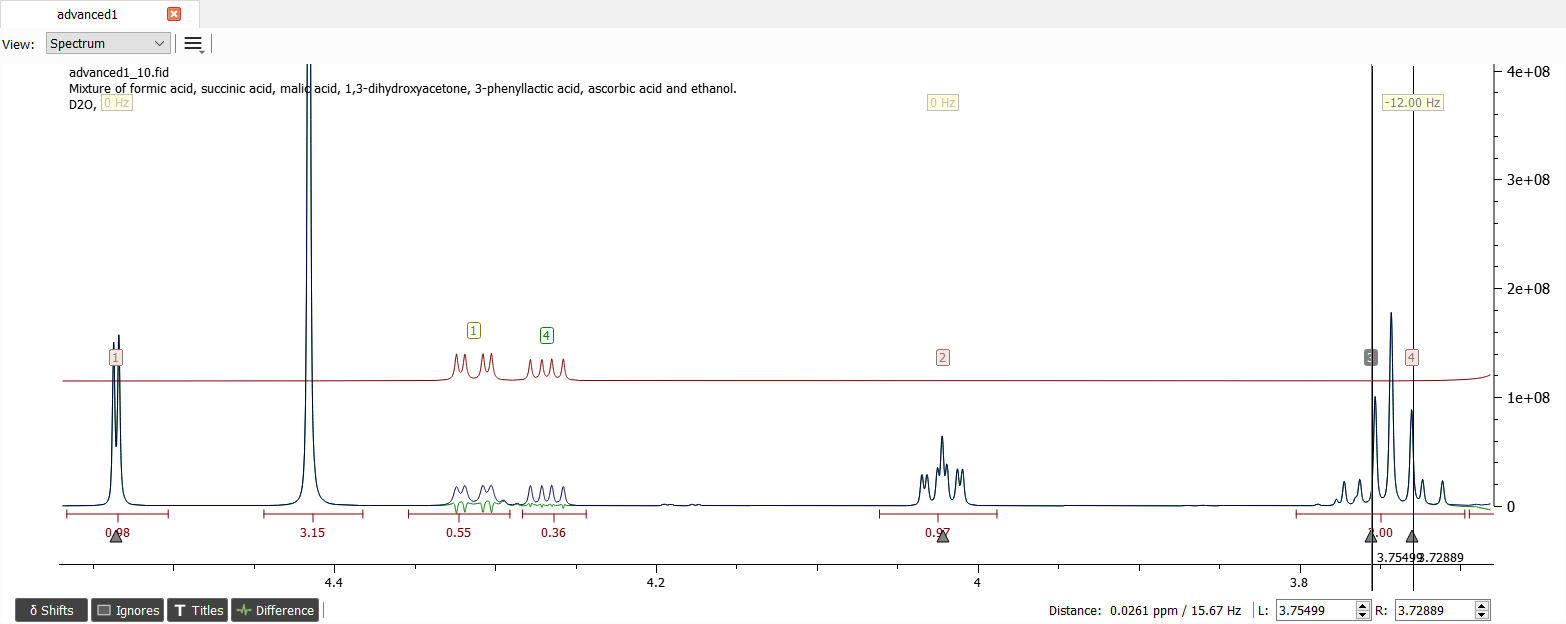
Task: Select the dark gray marker 3 label
Action: 1370,357
